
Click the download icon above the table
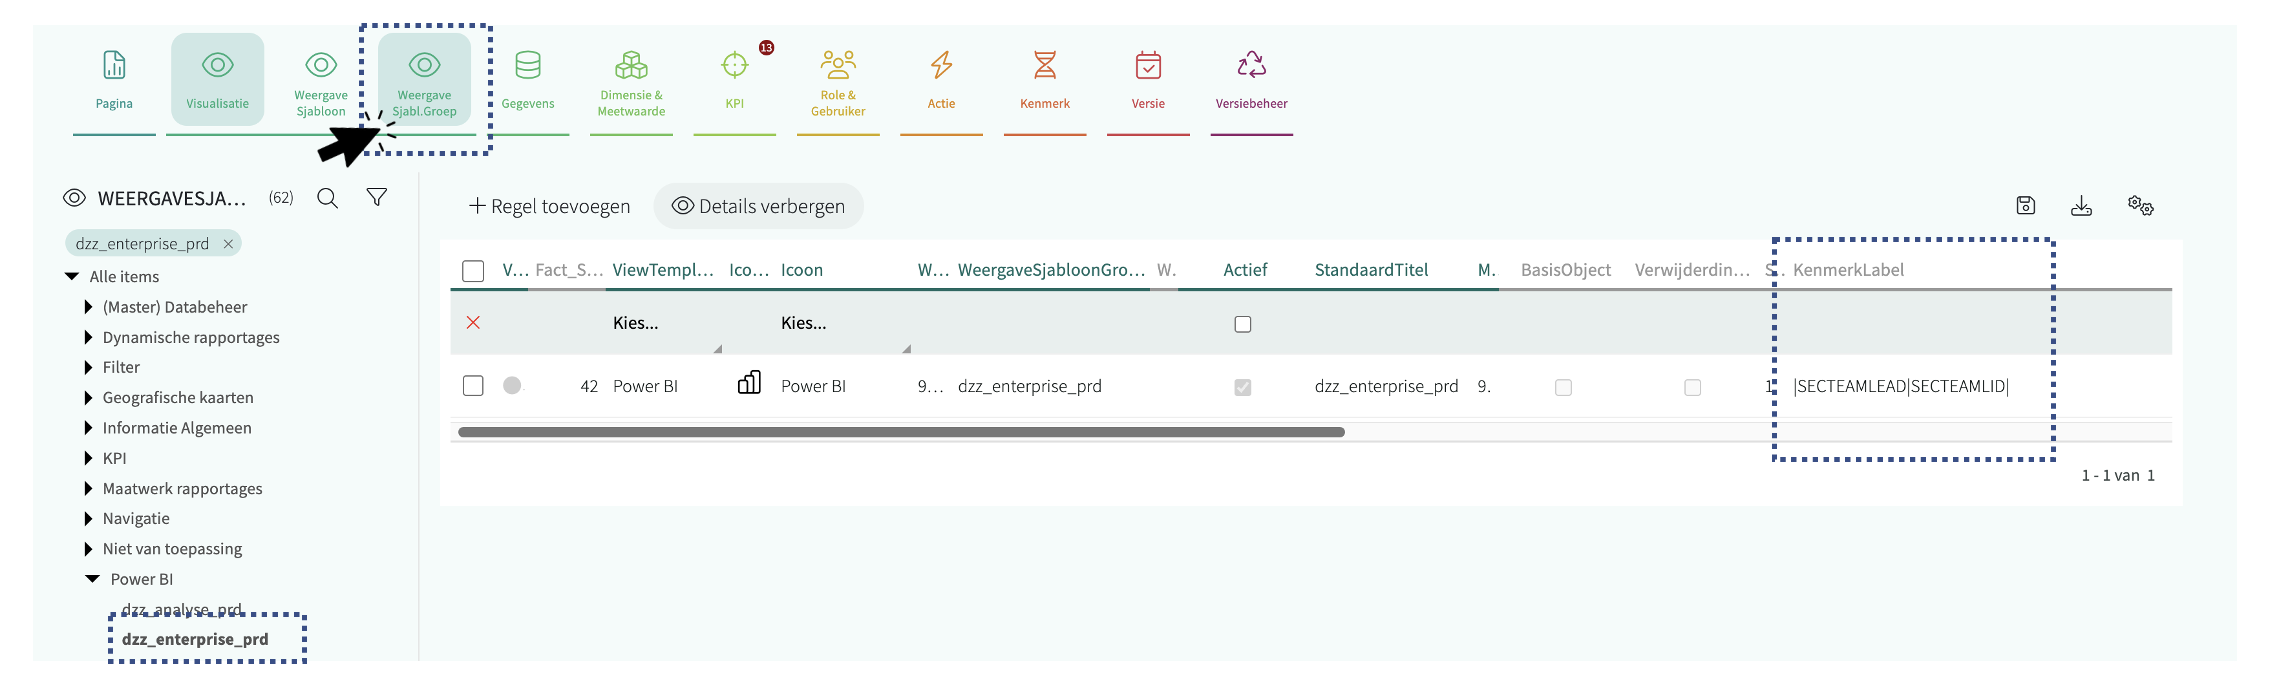(x=2081, y=206)
